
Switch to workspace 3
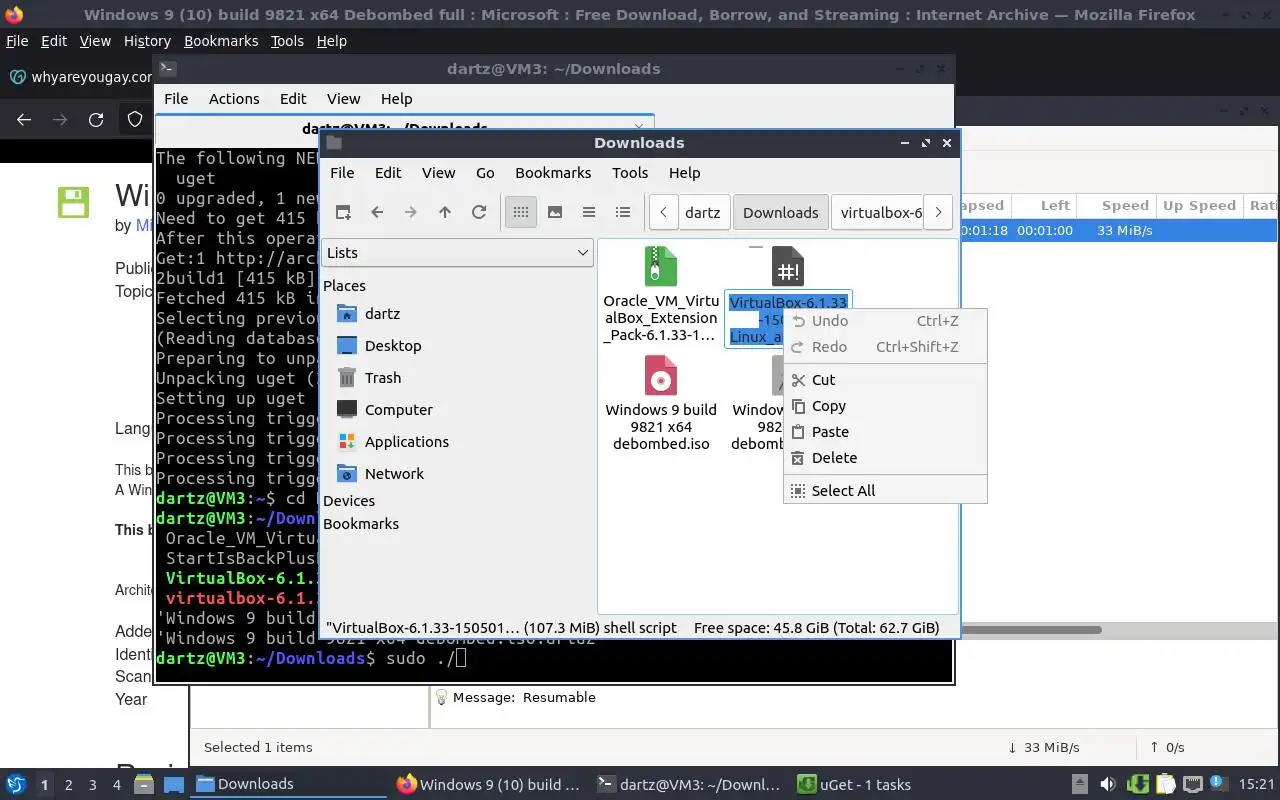tap(92, 785)
